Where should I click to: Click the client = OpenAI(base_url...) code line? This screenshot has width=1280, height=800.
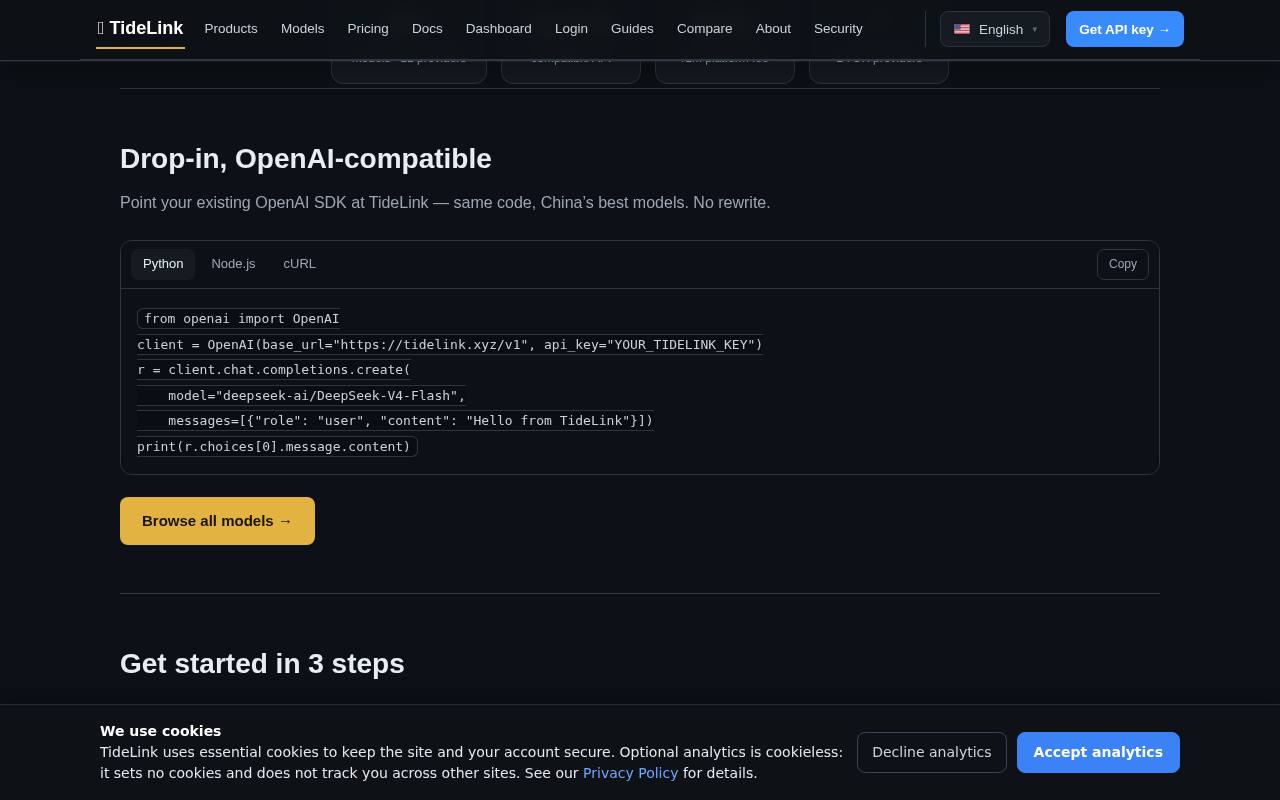pos(450,345)
